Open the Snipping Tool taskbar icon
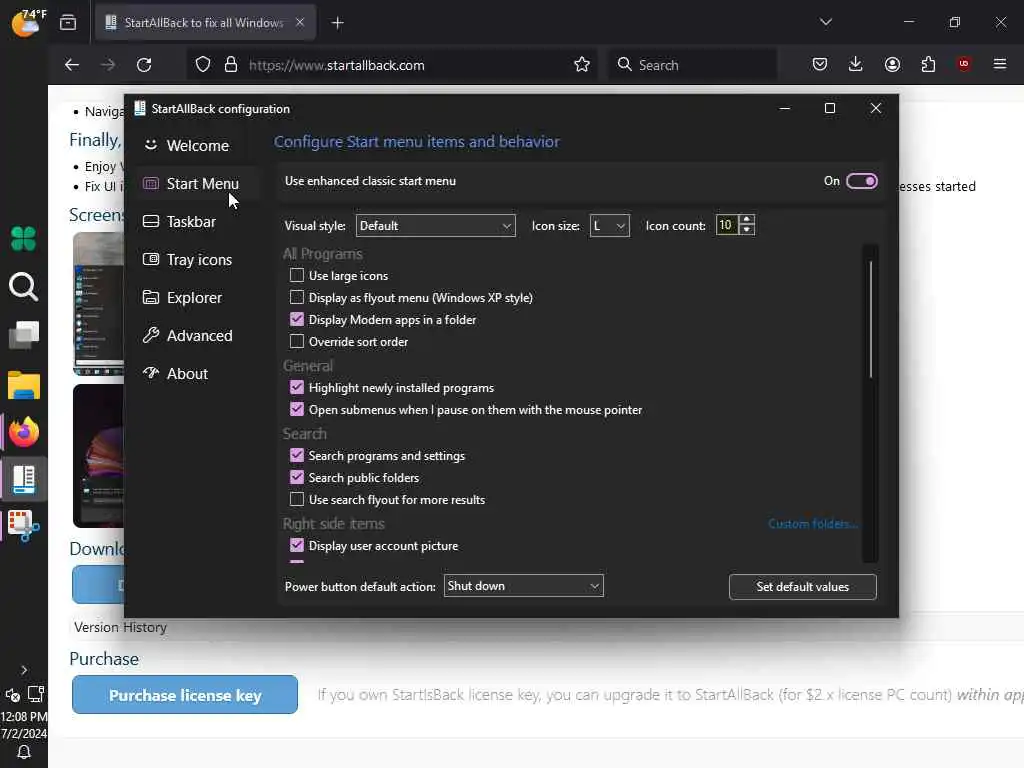The width and height of the screenshot is (1024, 768). pyautogui.click(x=24, y=526)
